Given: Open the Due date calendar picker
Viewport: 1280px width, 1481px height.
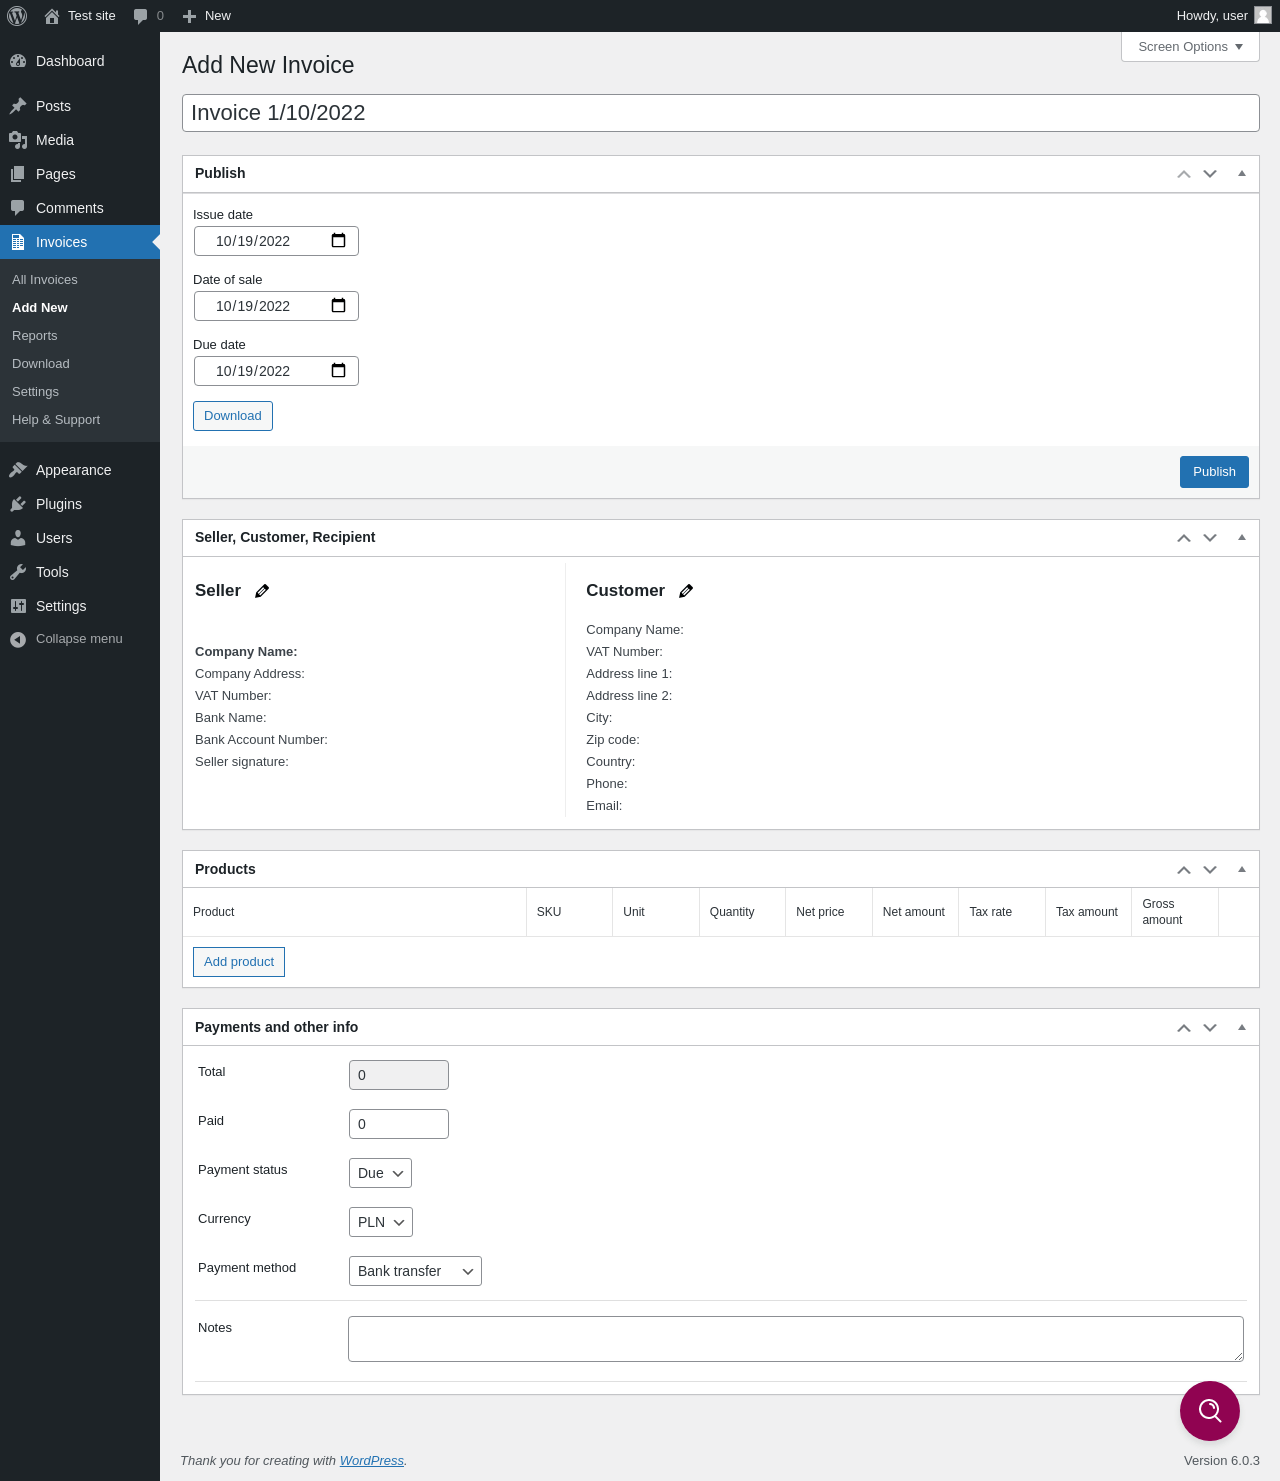Looking at the screenshot, I should (x=338, y=371).
